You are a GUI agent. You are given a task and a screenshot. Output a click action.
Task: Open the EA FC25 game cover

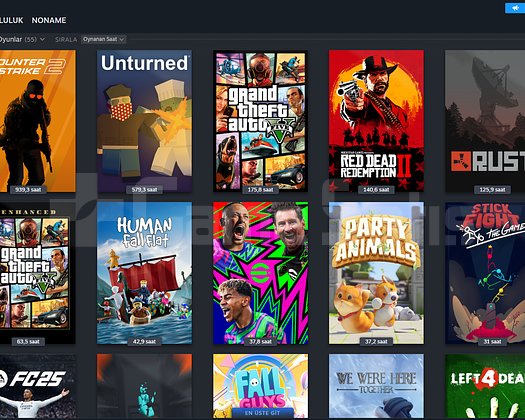[38, 386]
